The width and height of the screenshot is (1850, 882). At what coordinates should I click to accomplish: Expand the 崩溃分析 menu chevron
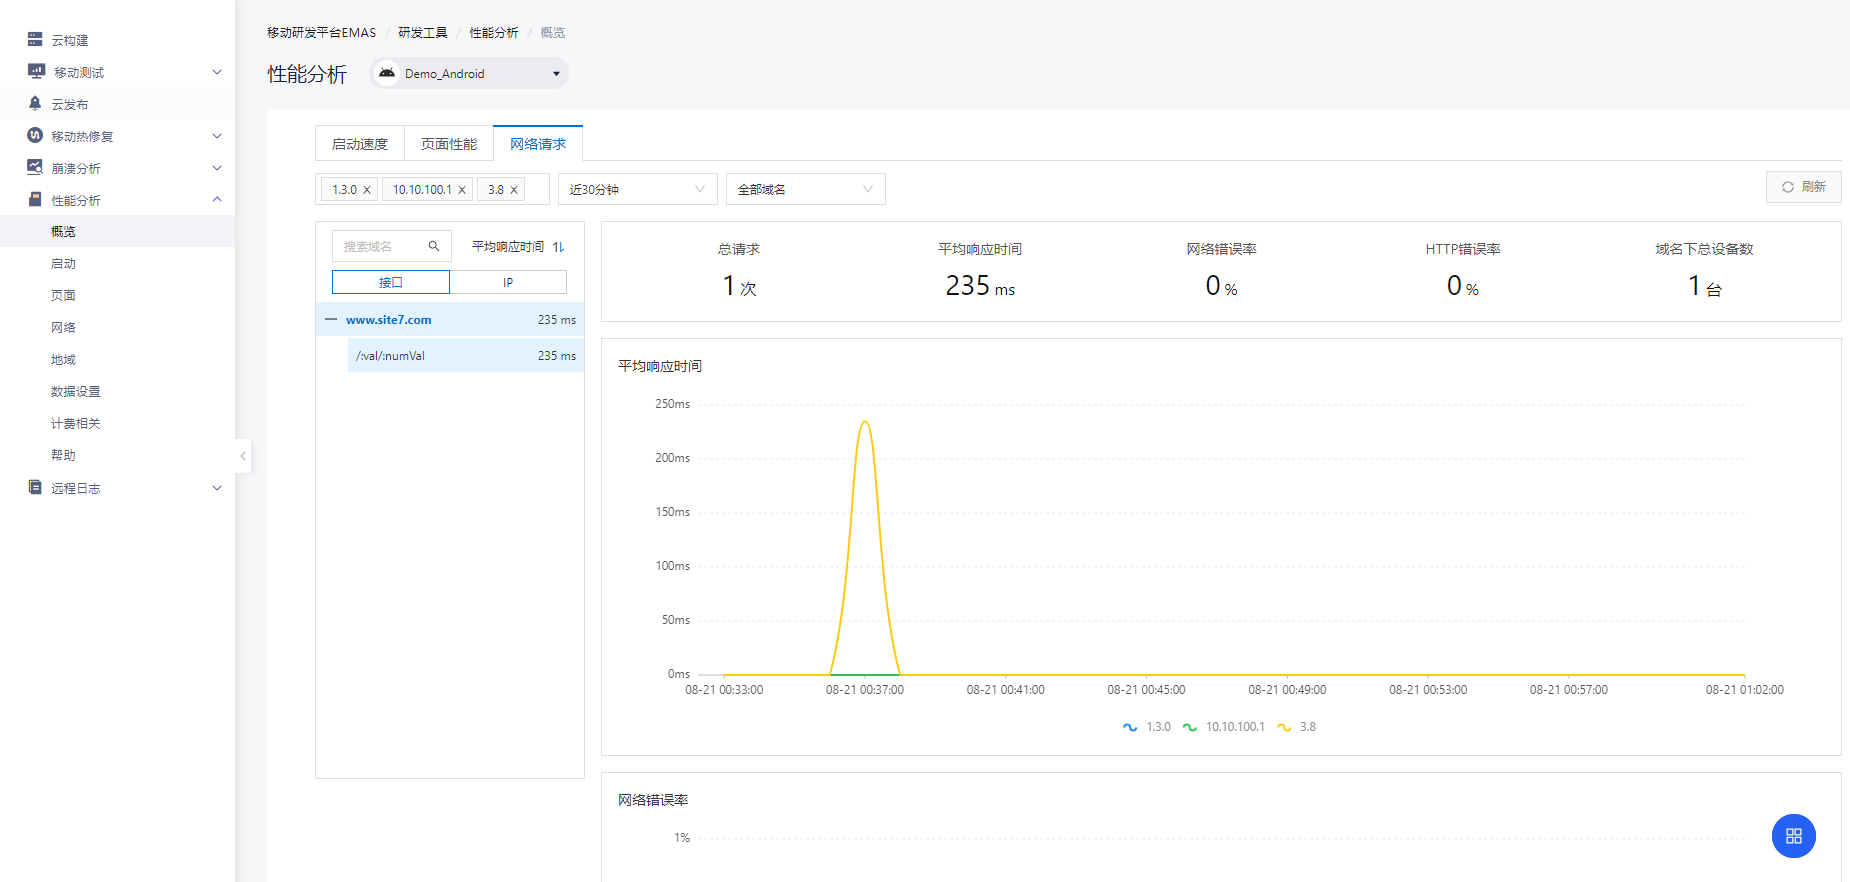(217, 168)
